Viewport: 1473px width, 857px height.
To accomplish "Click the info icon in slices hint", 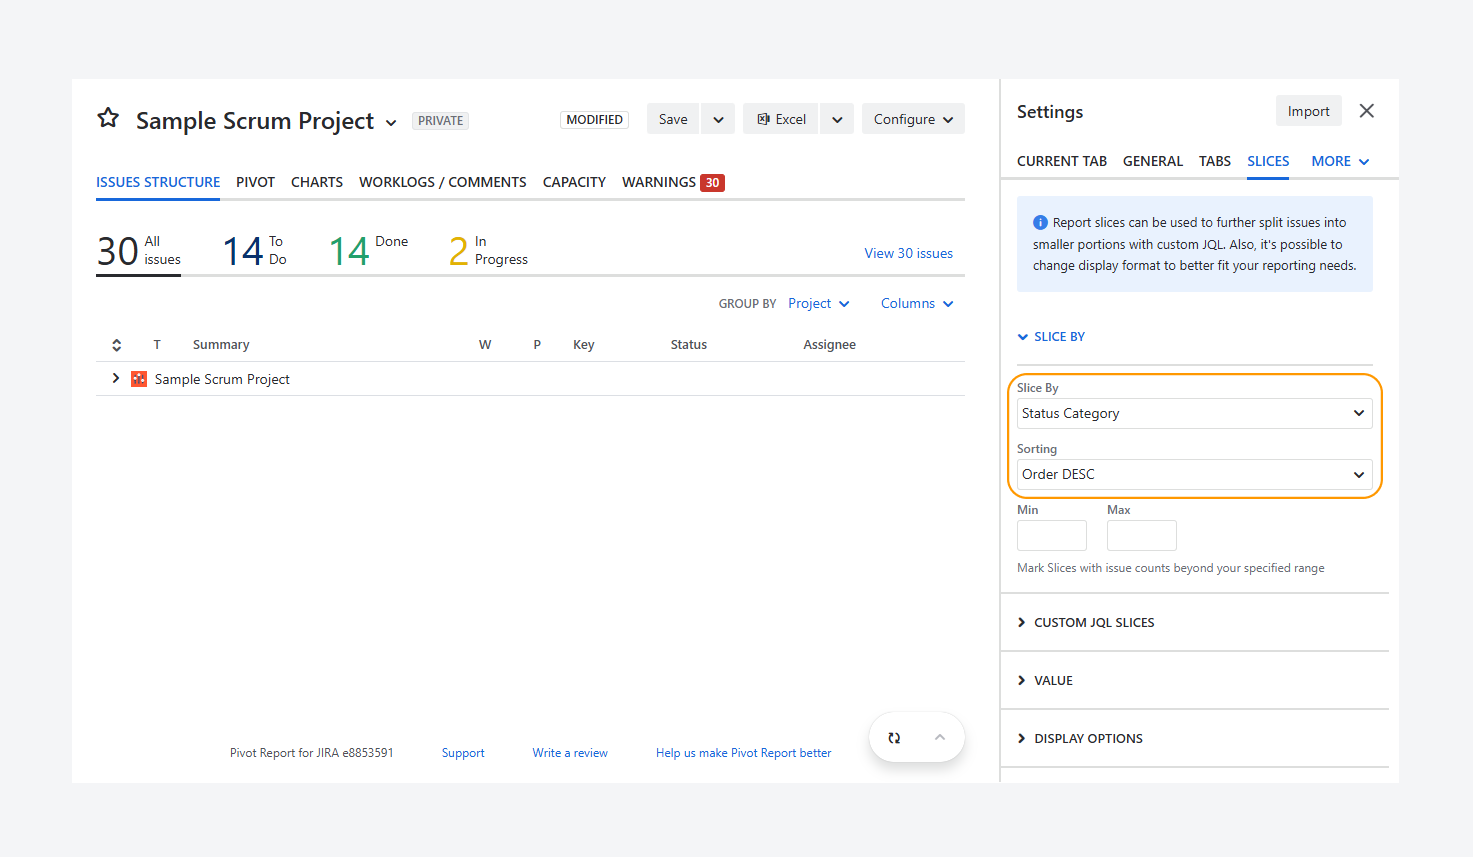I will [x=1040, y=223].
